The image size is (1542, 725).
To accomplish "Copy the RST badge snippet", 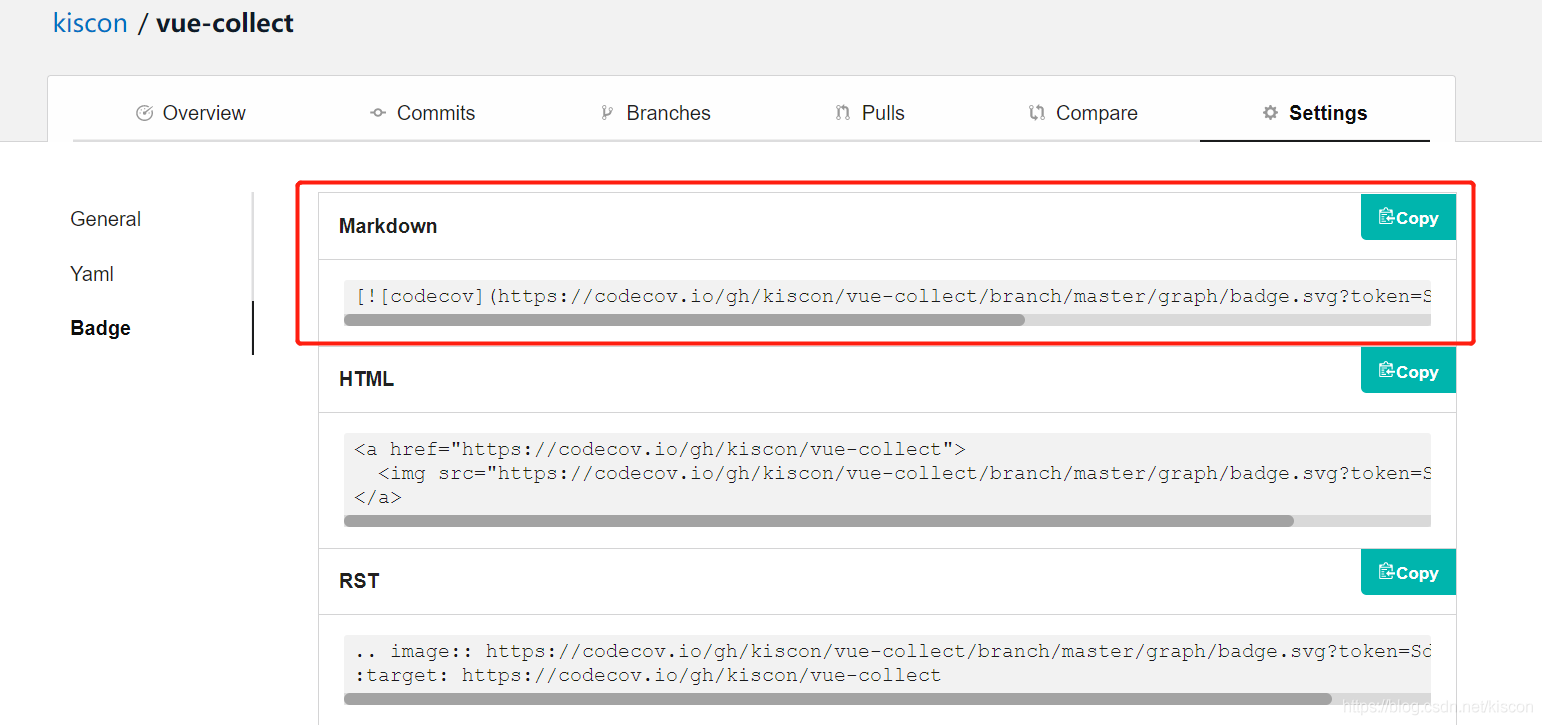I will pyautogui.click(x=1408, y=572).
